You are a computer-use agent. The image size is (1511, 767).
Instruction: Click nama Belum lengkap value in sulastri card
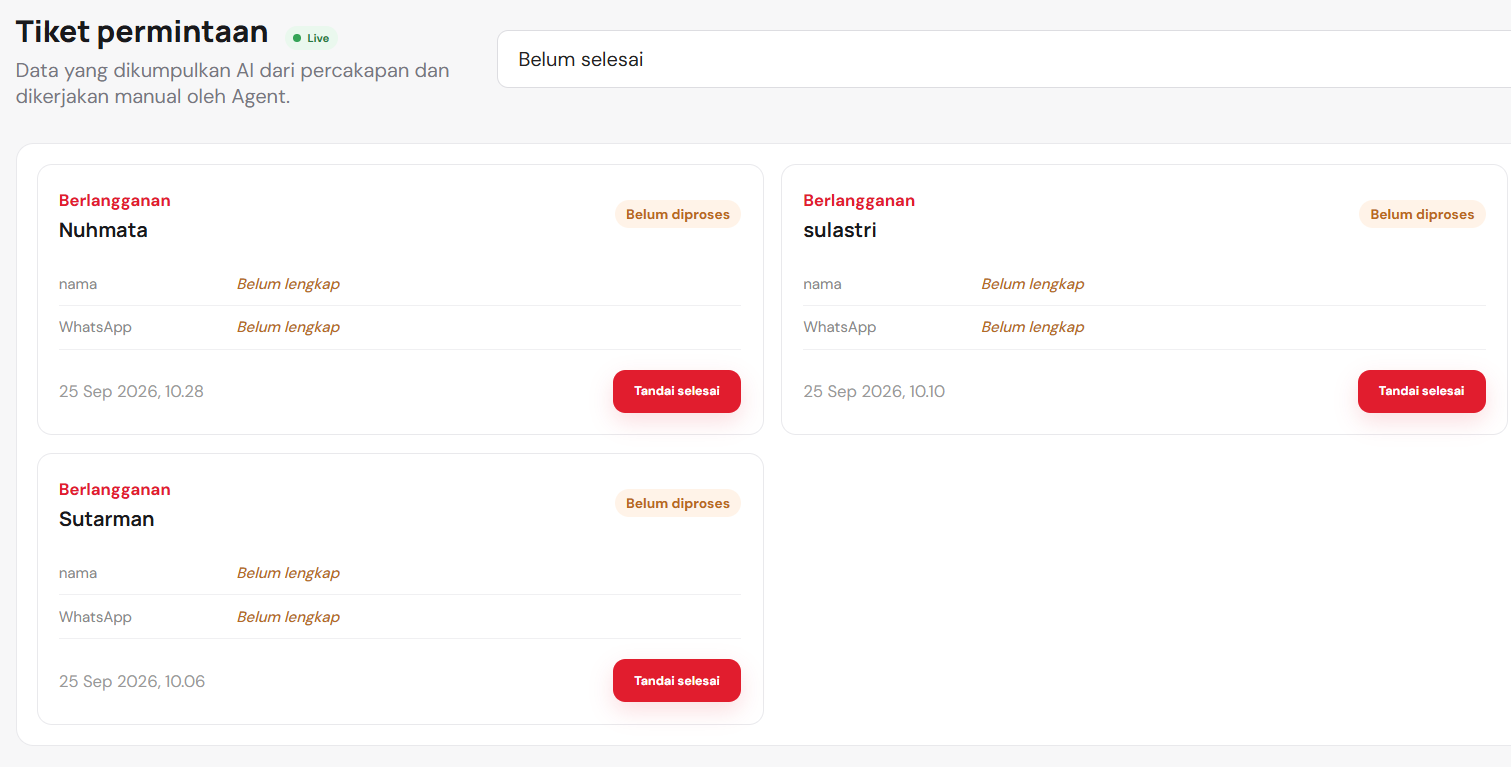1032,284
